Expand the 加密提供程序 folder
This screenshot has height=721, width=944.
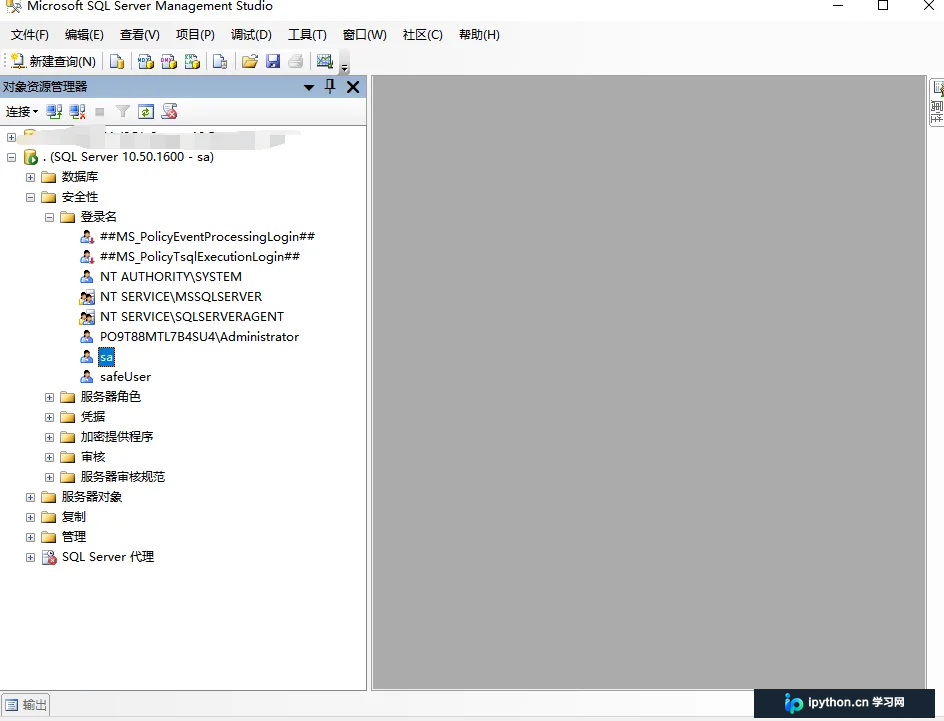point(50,438)
